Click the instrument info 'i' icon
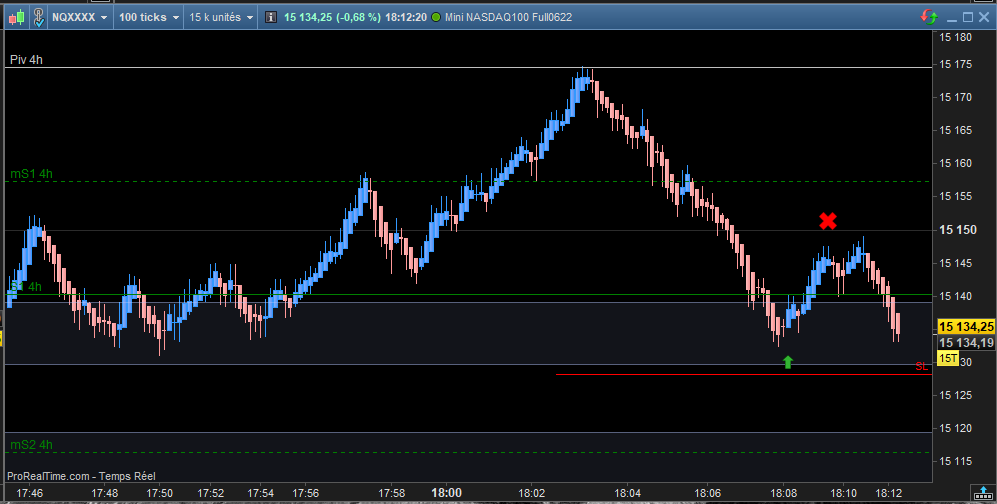 point(270,17)
